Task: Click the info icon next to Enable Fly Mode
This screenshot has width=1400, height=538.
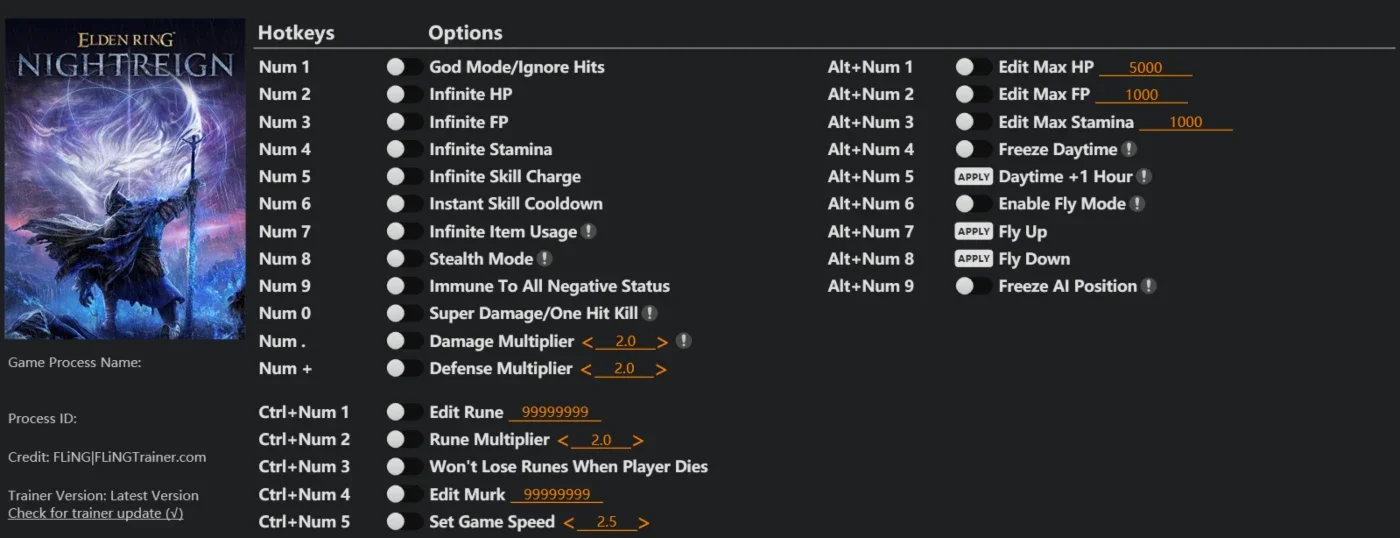Action: click(1138, 204)
